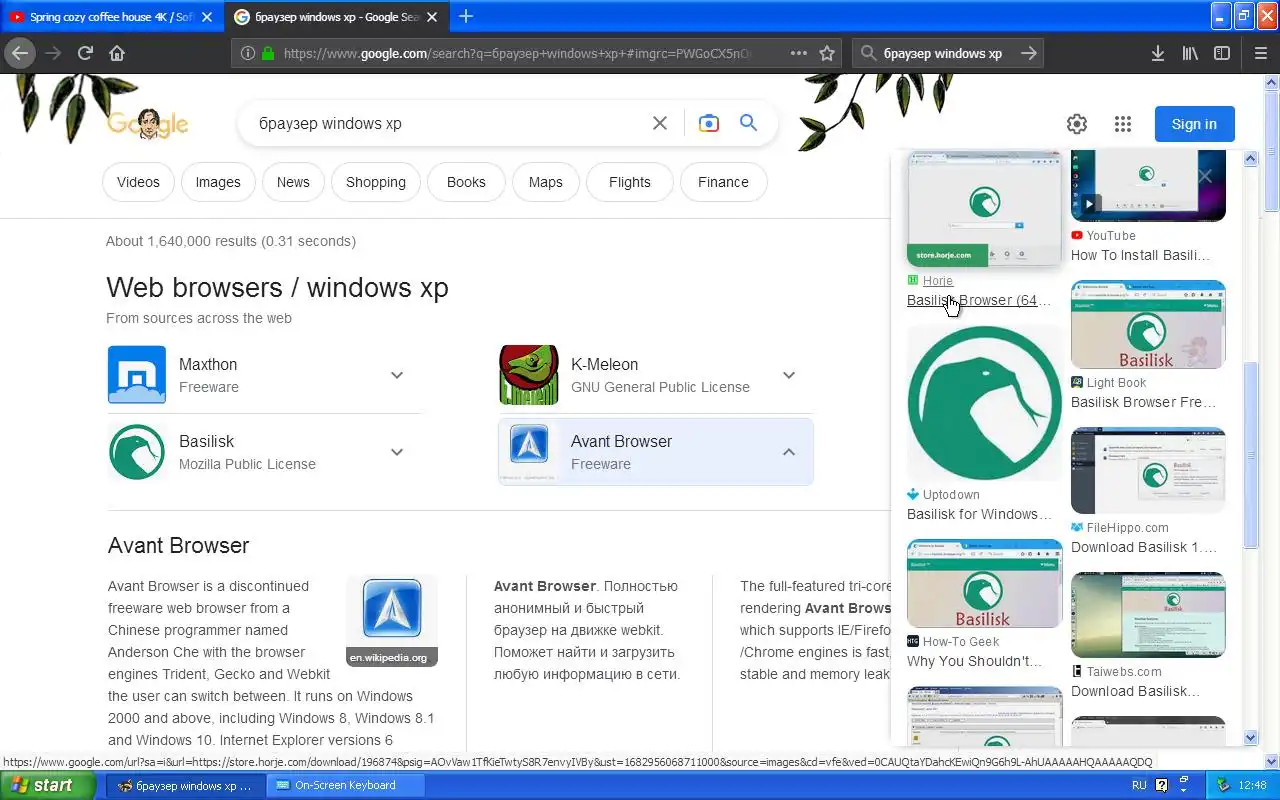Image resolution: width=1280 pixels, height=800 pixels.
Task: Select the браузер windows xp Google Search tab
Action: click(338, 17)
